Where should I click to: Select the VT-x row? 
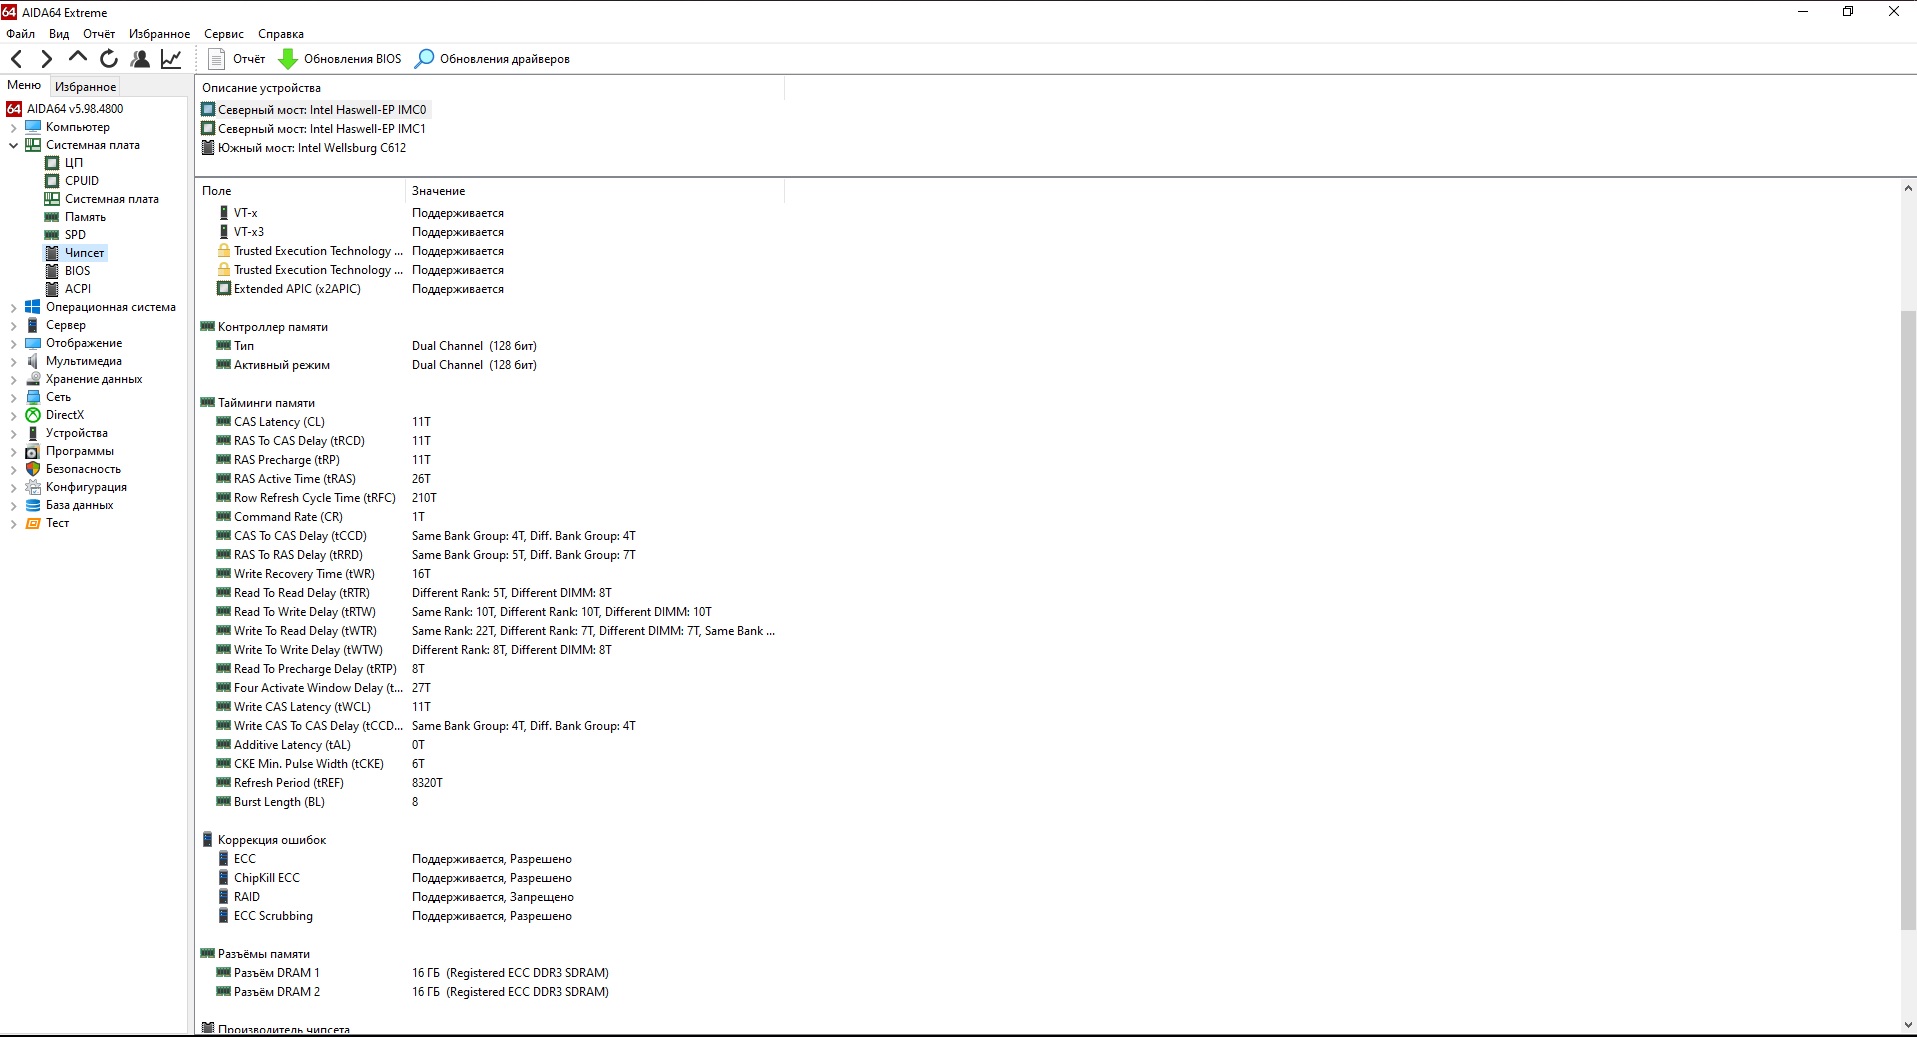pos(490,213)
